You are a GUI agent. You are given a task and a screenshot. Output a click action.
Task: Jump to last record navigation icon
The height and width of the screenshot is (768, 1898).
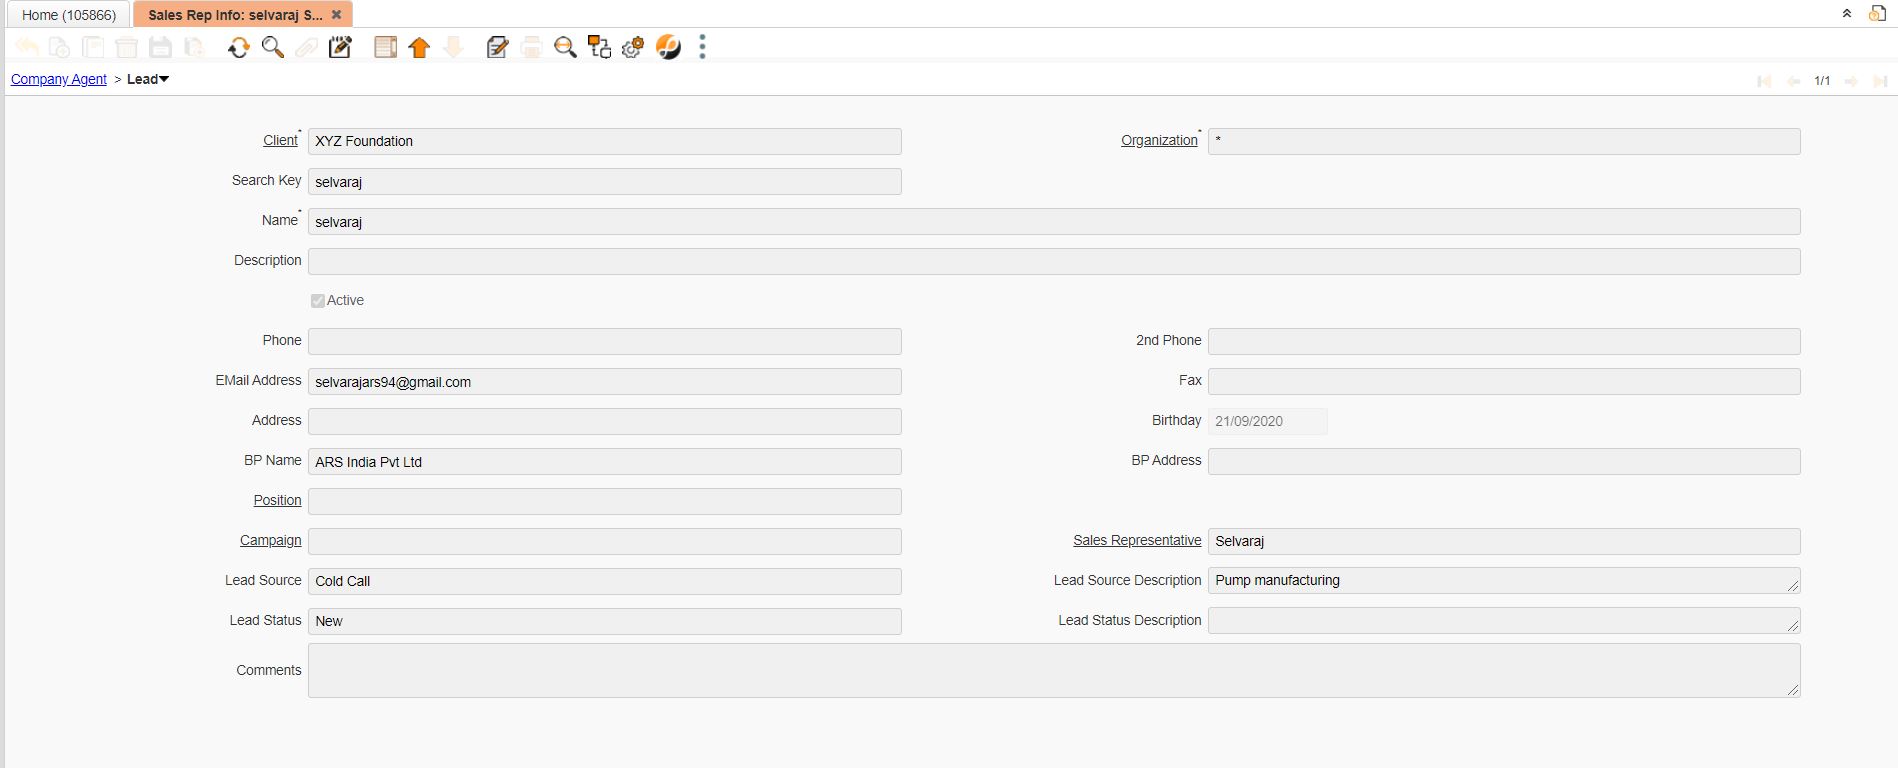click(1880, 81)
